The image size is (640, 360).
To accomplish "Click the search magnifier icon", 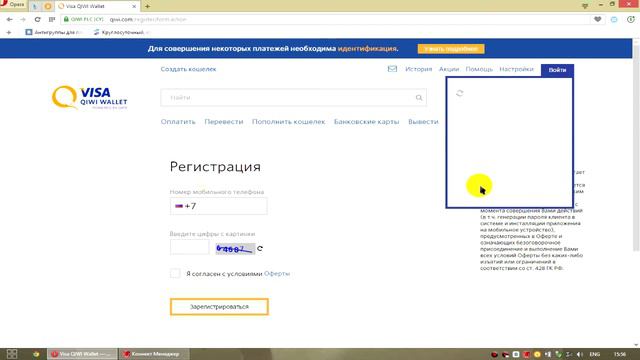I will [x=419, y=98].
